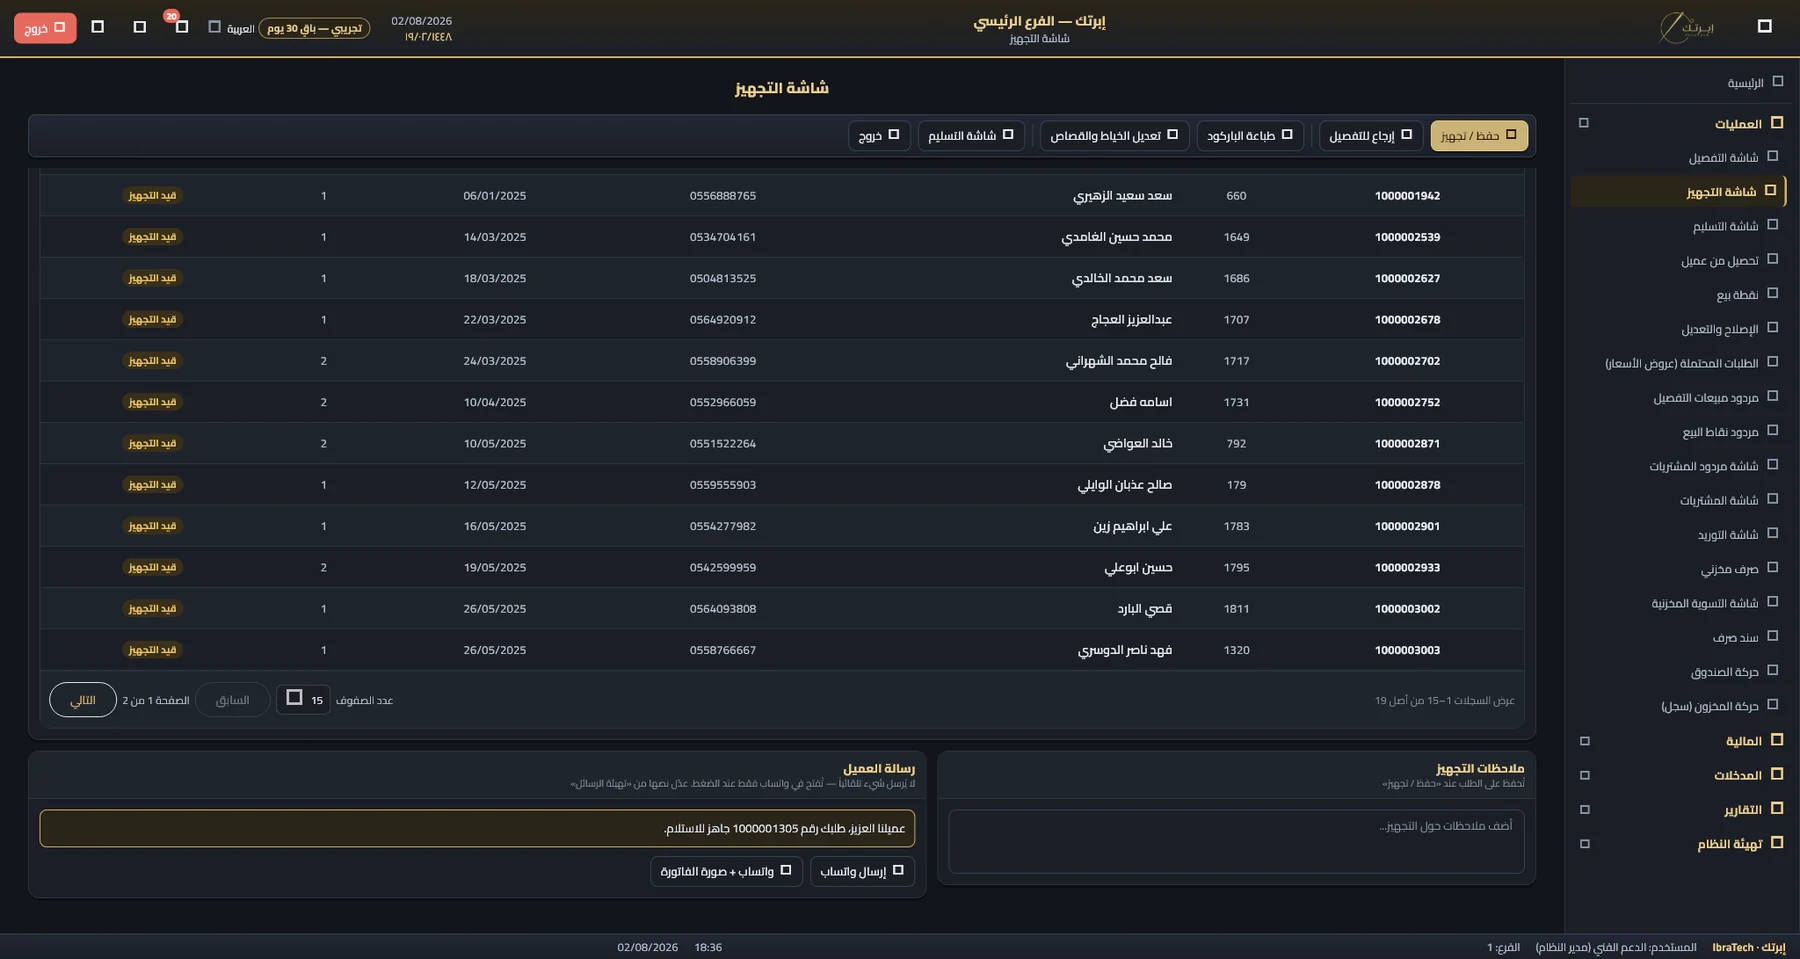The image size is (1800, 959).
Task: Click customer name سعد محمد الخالدي
Action: [x=1121, y=278]
